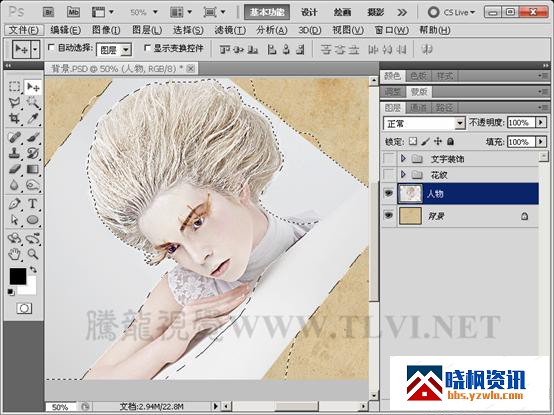Enable the 自动选择 checkbox
The width and height of the screenshot is (554, 415).
point(51,47)
